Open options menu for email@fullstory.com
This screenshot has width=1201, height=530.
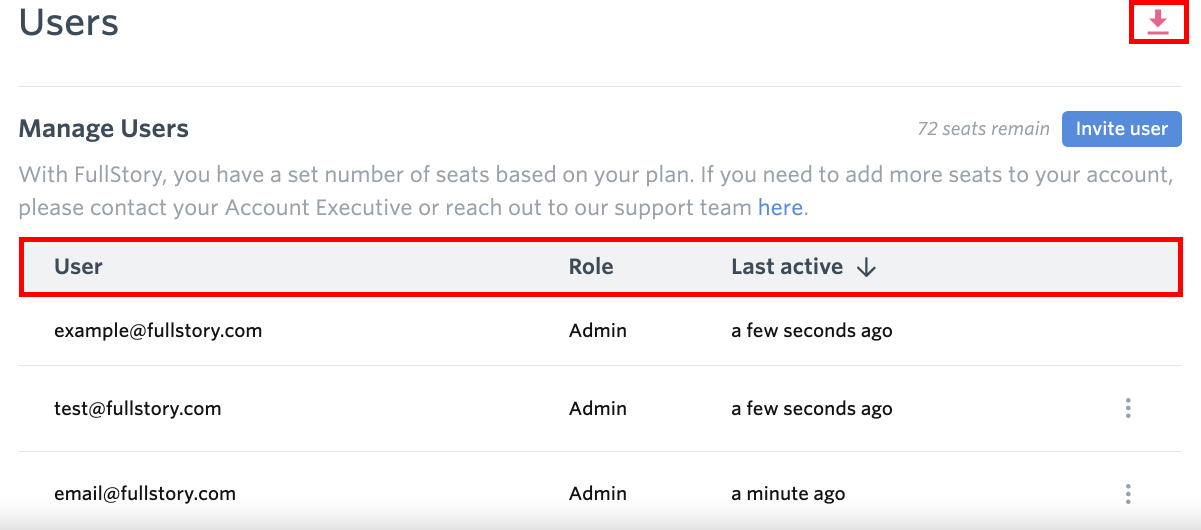coord(1128,493)
